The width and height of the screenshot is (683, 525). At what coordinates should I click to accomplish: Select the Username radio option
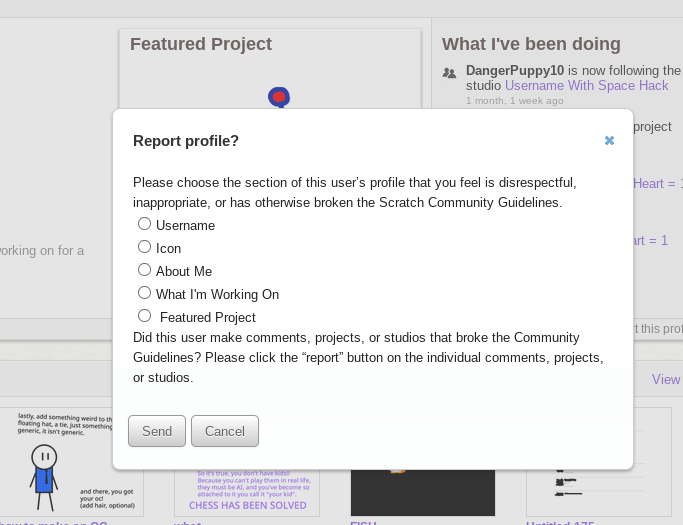coord(145,224)
